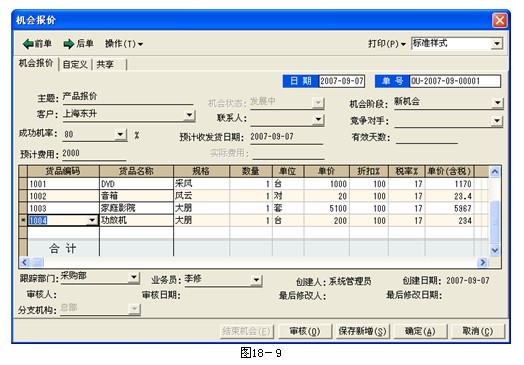Close the 机会报价 window
Image resolution: width=524 pixels, height=365 pixels.
(500, 20)
